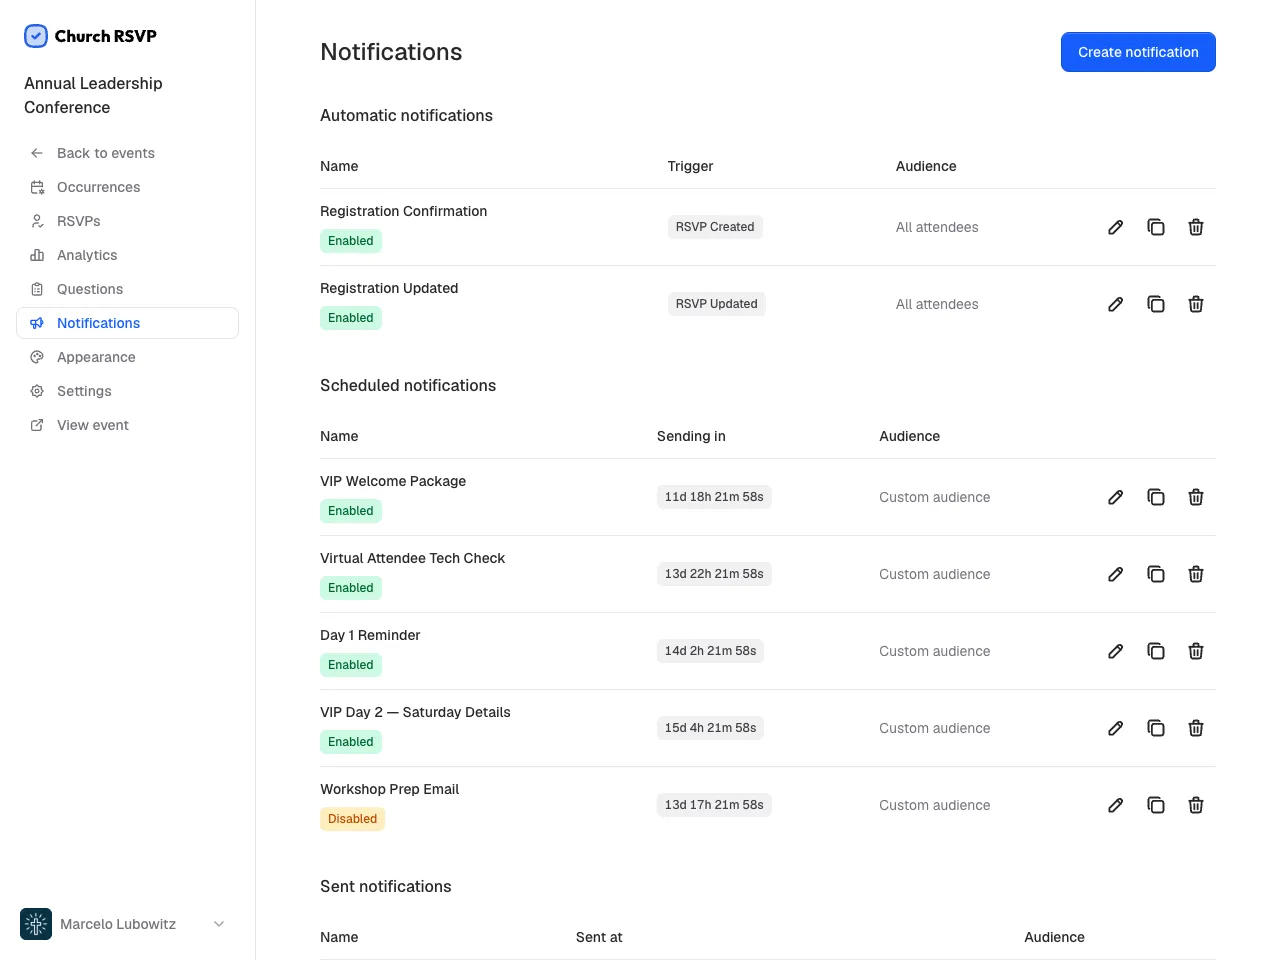Click the Disabled badge under Workshop Prep Email
The height and width of the screenshot is (960, 1280).
coord(353,819)
